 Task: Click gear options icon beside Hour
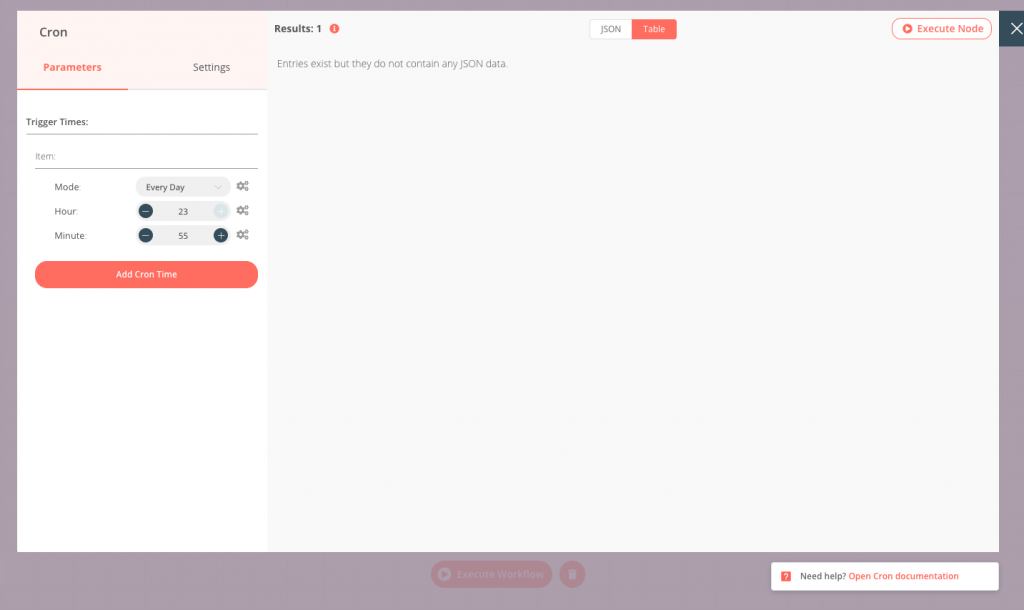[242, 211]
